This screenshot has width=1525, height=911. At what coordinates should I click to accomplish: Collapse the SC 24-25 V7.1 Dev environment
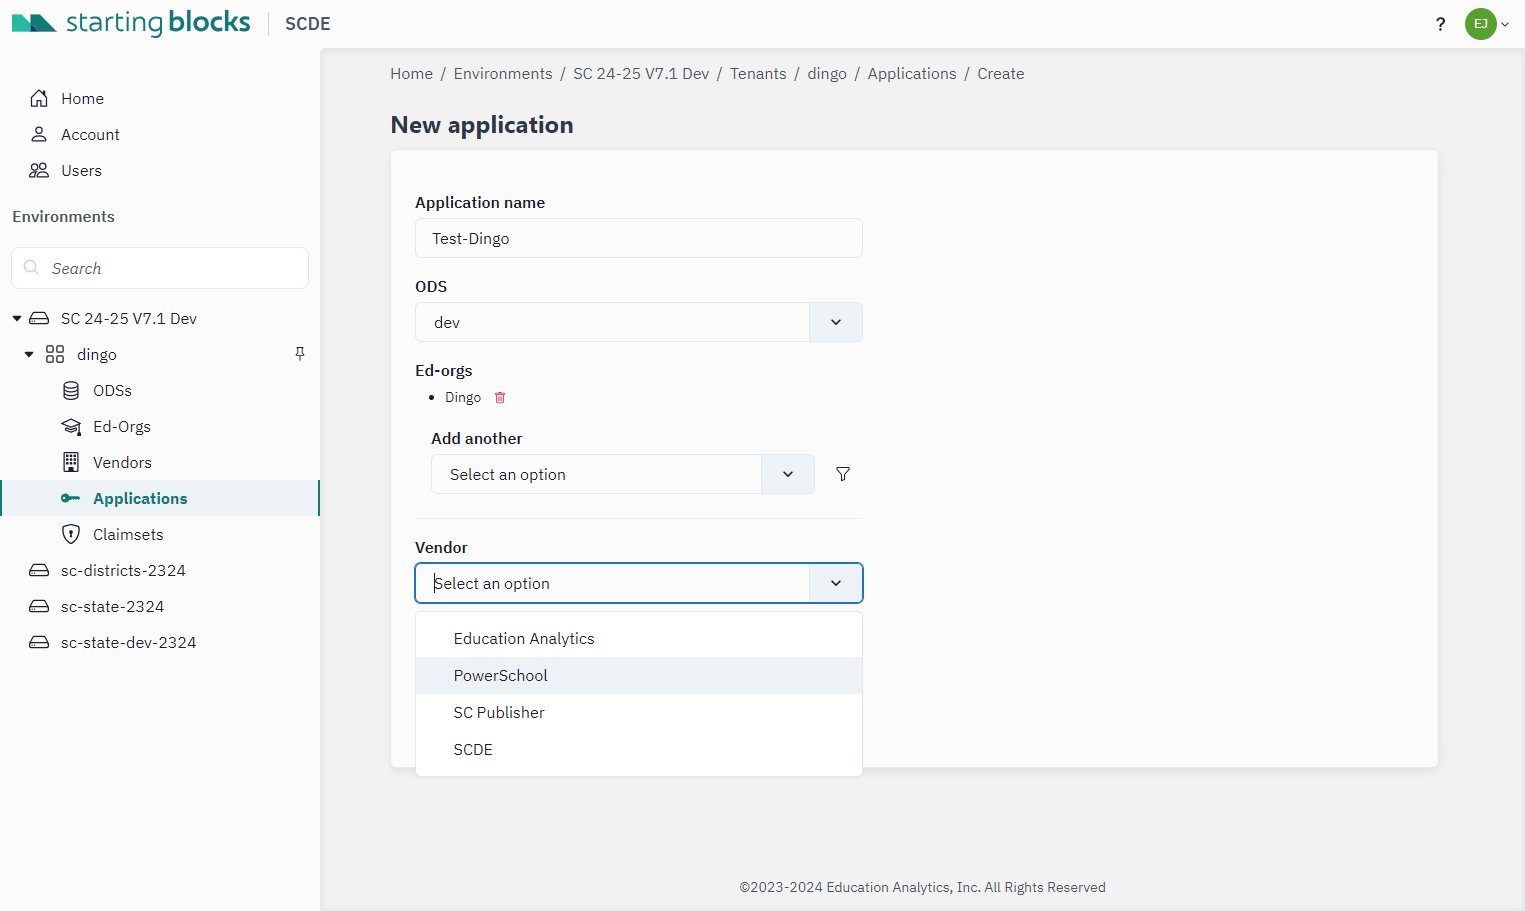pos(17,318)
